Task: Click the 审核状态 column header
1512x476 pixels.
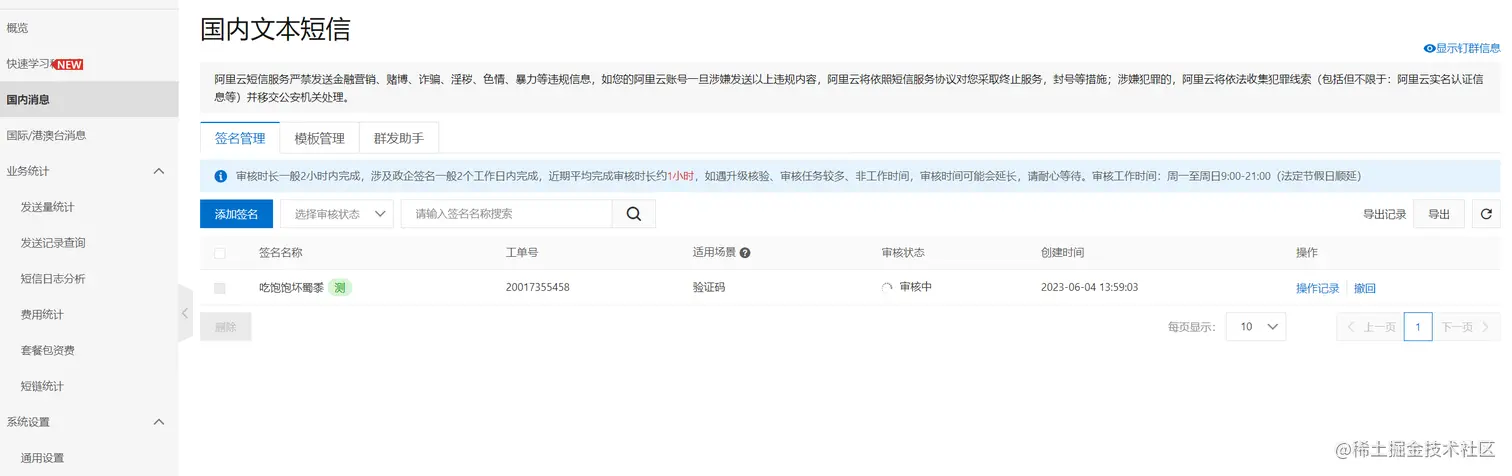Action: pyautogui.click(x=903, y=253)
